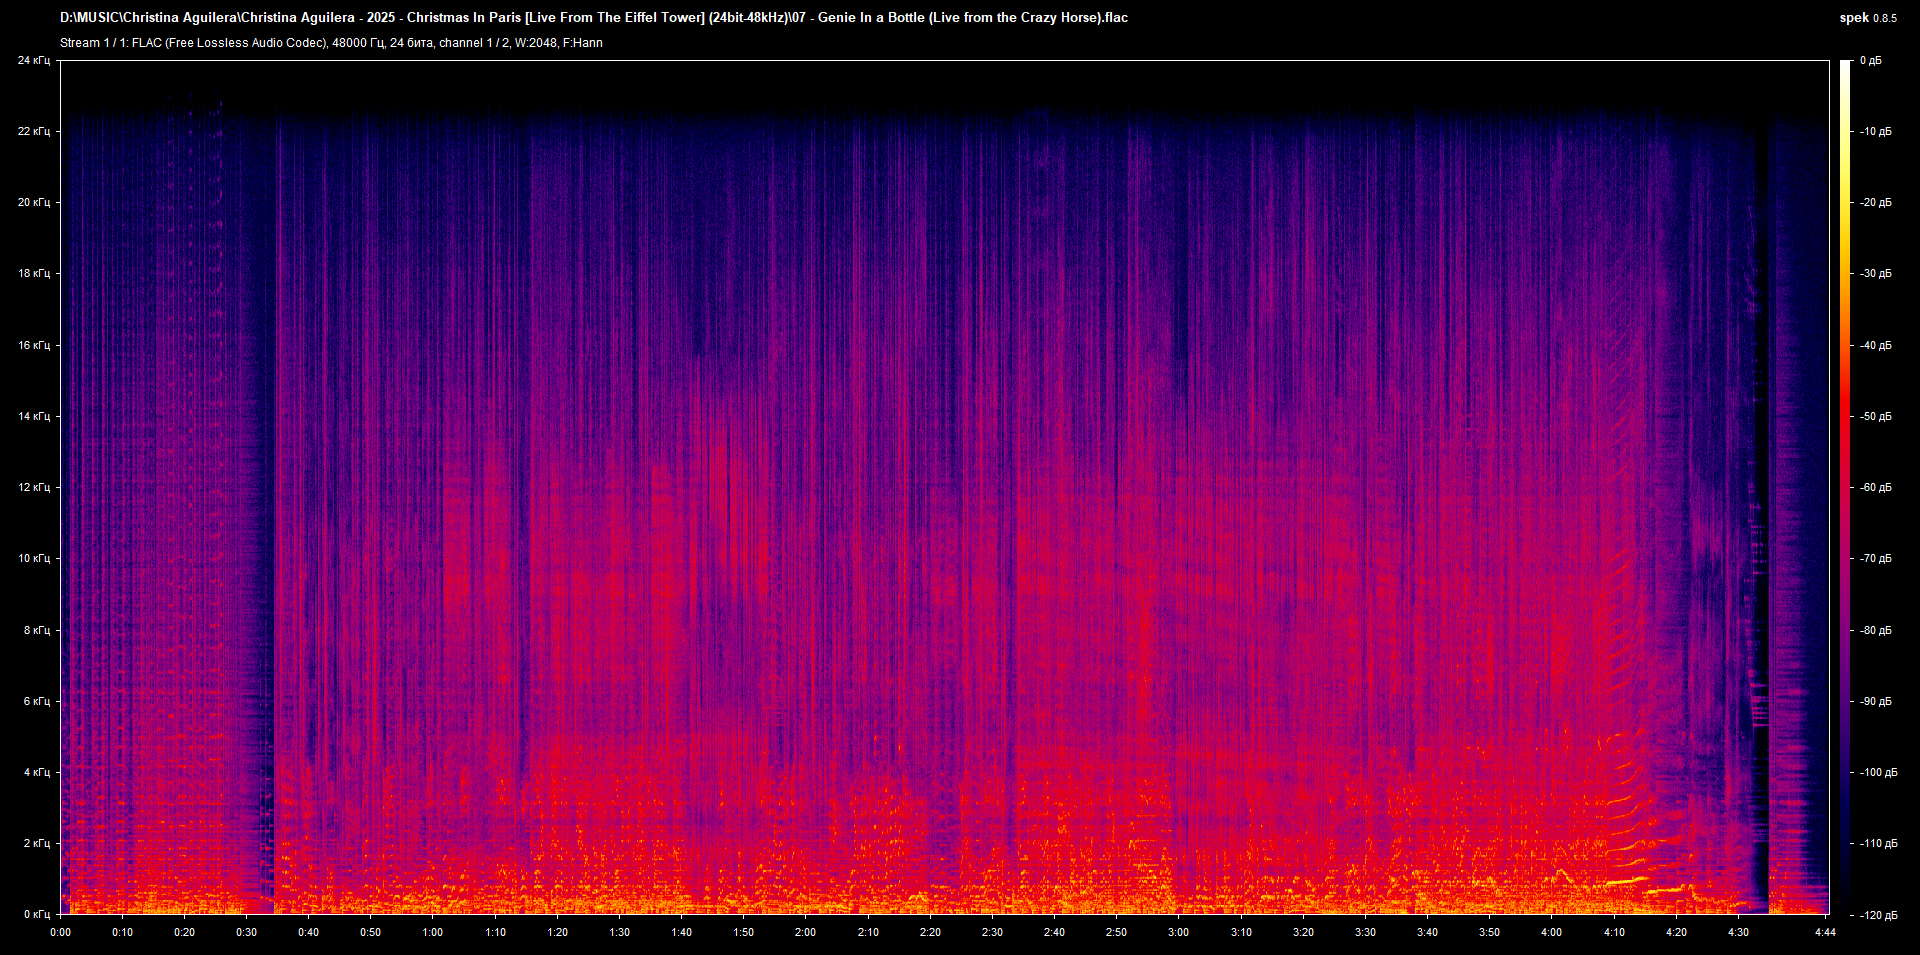Click the 0 дБ label on color scale
This screenshot has width=1920, height=955.
coord(1872,60)
